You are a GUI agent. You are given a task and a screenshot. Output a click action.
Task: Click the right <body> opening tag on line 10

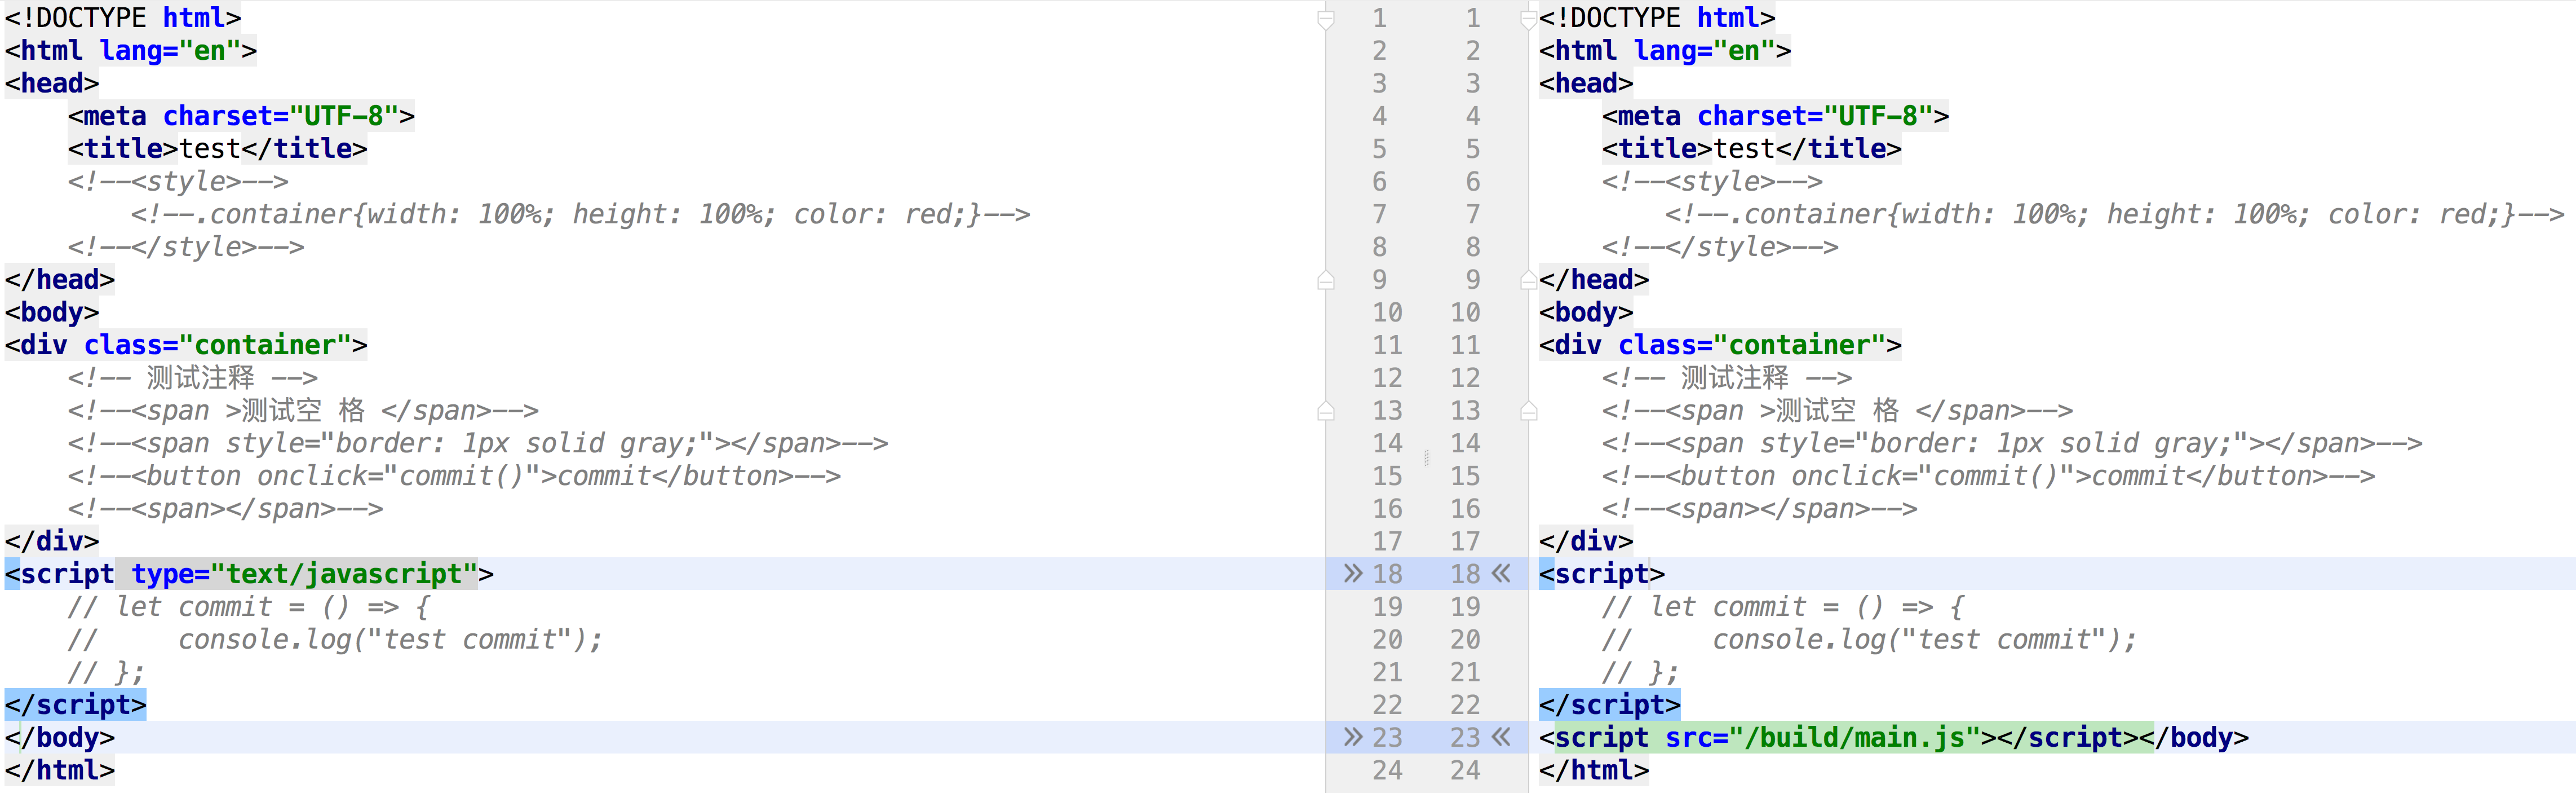tap(1586, 312)
